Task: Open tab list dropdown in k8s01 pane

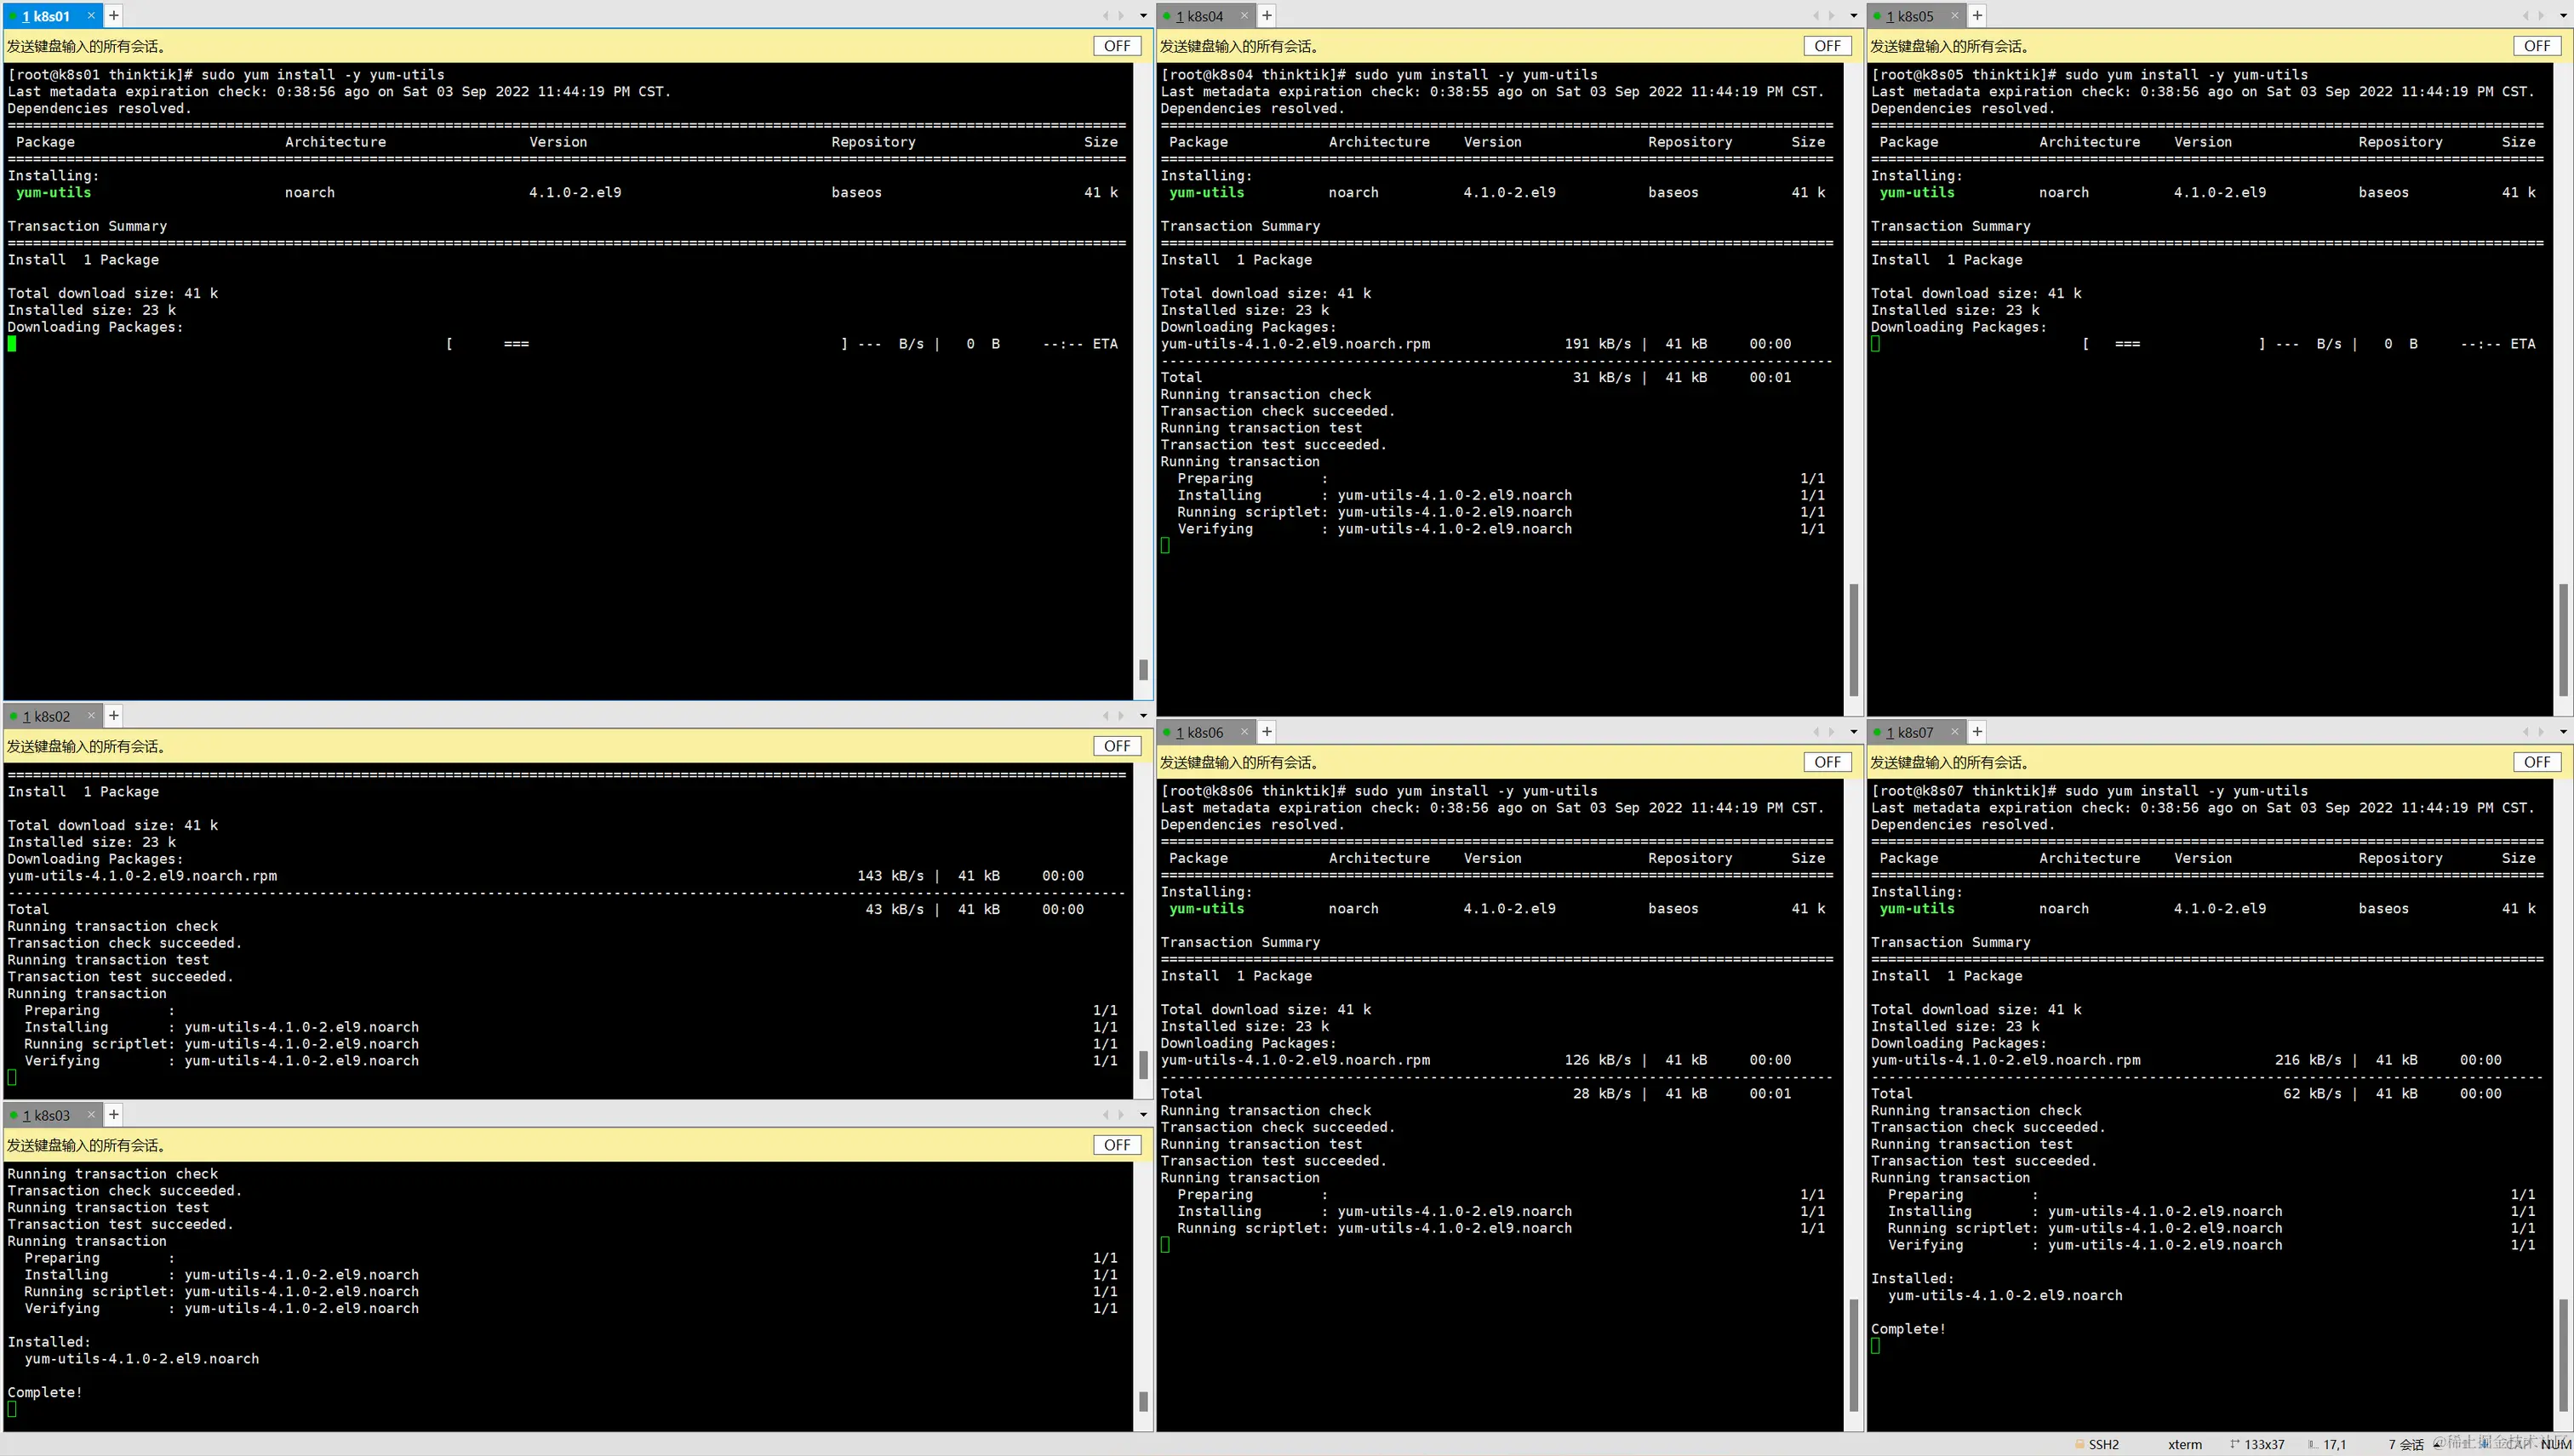Action: (1143, 16)
